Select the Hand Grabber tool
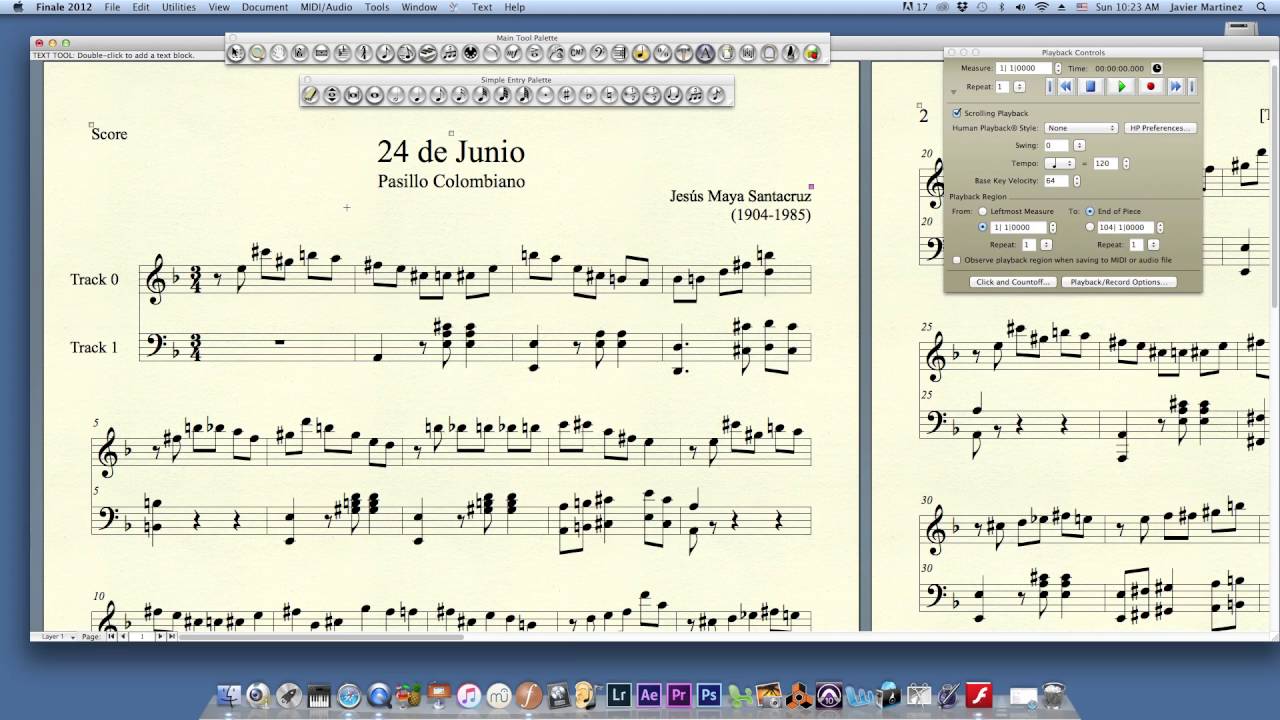 pos(279,53)
